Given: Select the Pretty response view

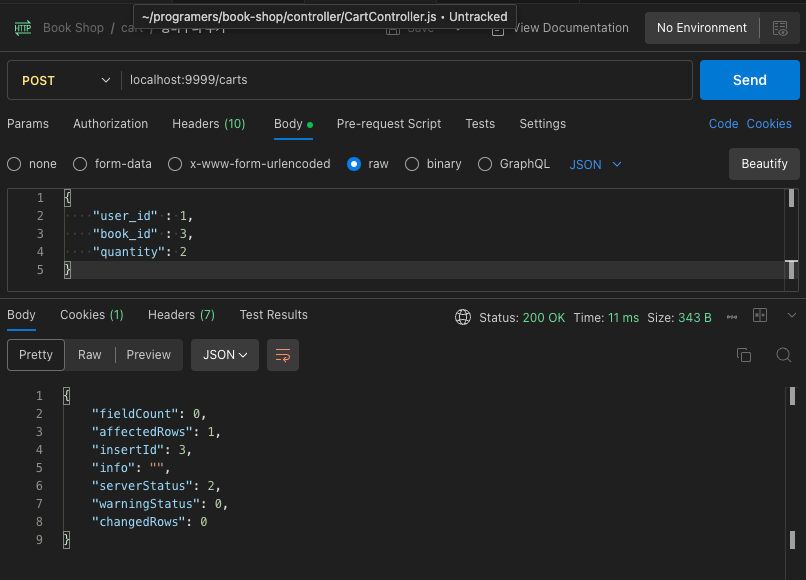Looking at the screenshot, I should [x=36, y=355].
